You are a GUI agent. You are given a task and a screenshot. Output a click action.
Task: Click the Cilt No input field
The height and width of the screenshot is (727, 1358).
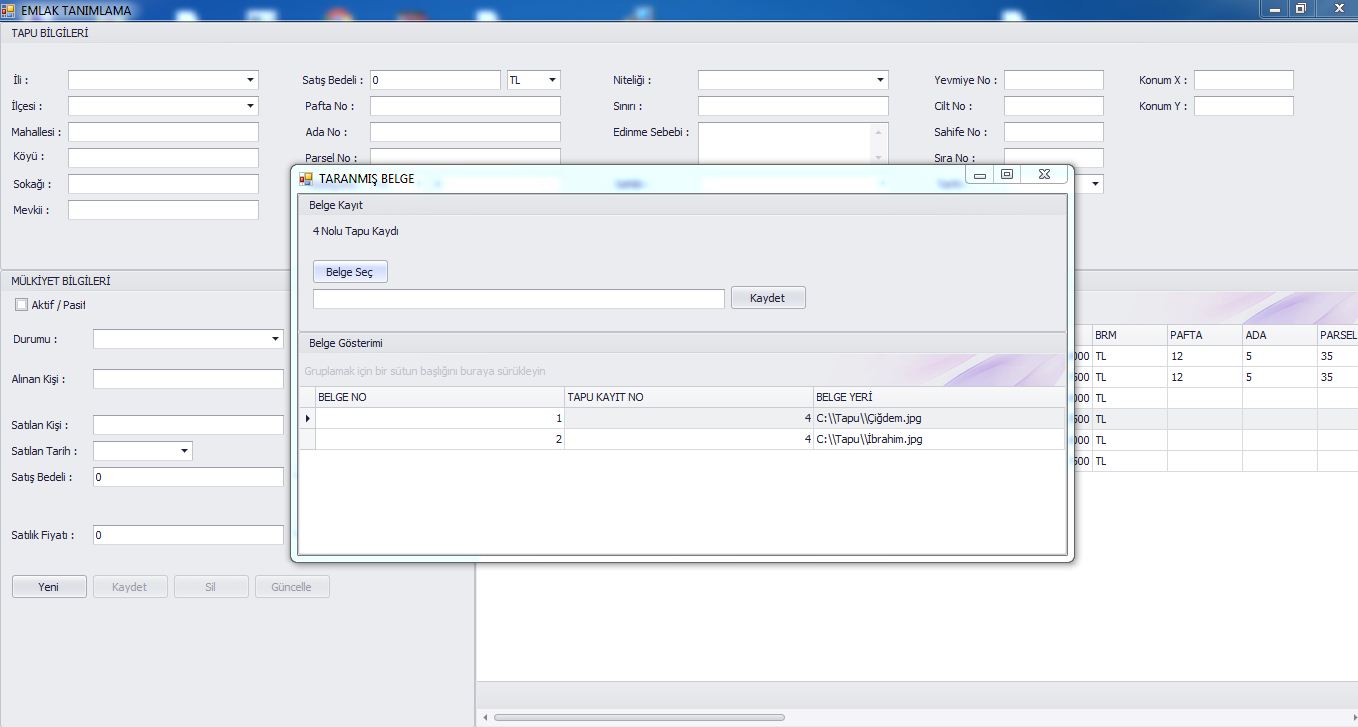pyautogui.click(x=1054, y=106)
